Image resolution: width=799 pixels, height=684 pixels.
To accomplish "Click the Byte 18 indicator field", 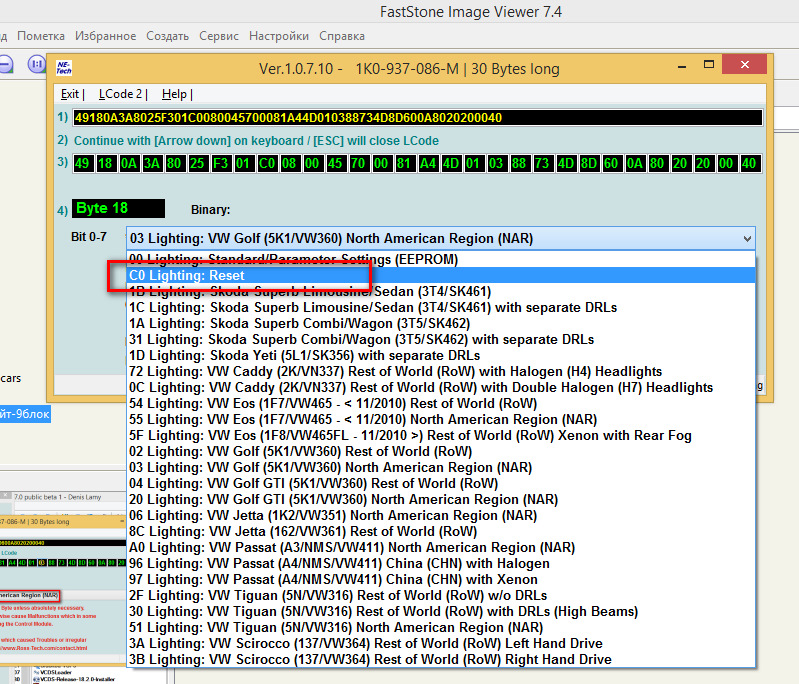I will (118, 208).
